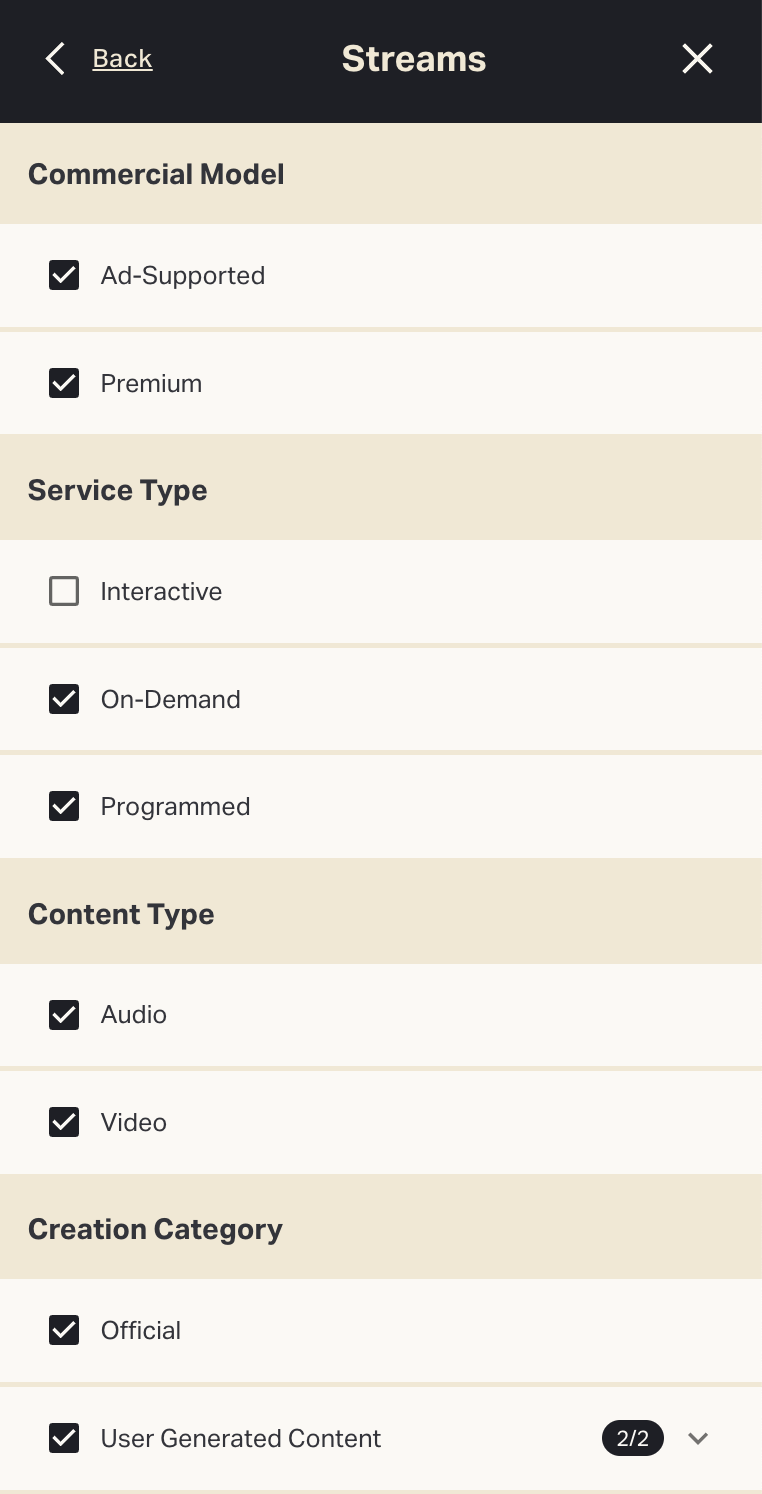Viewport: 762px width, 1494px height.
Task: Expand User Generated Content chevron
Action: pyautogui.click(x=698, y=1438)
